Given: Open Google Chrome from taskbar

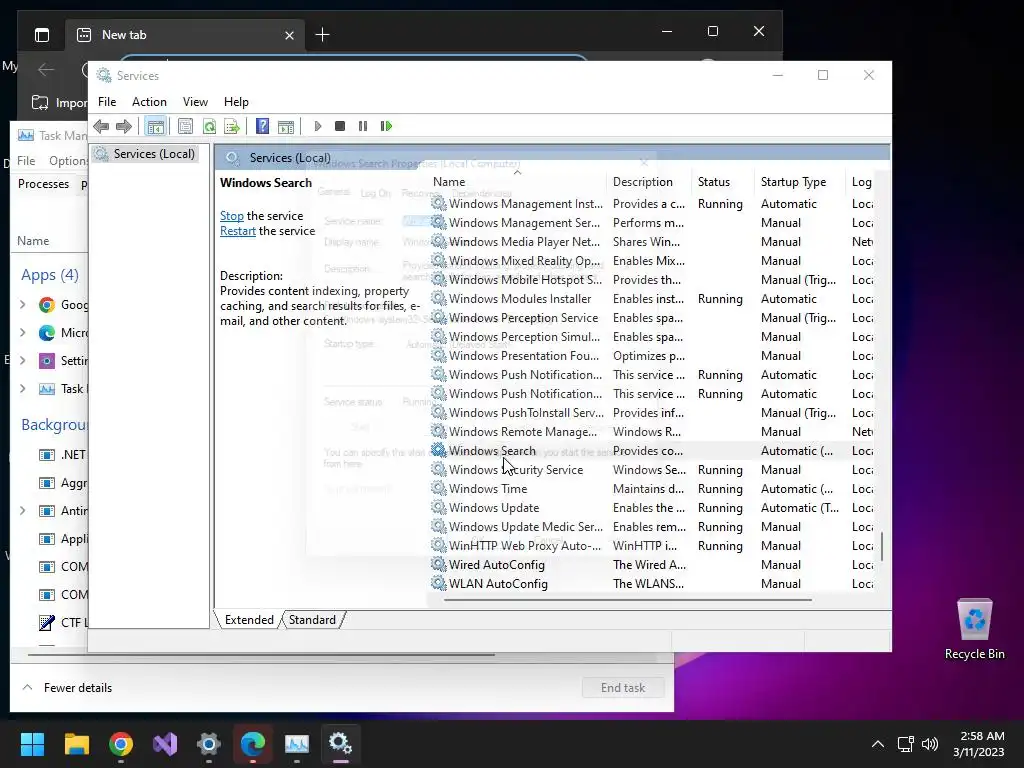Looking at the screenshot, I should pos(121,744).
